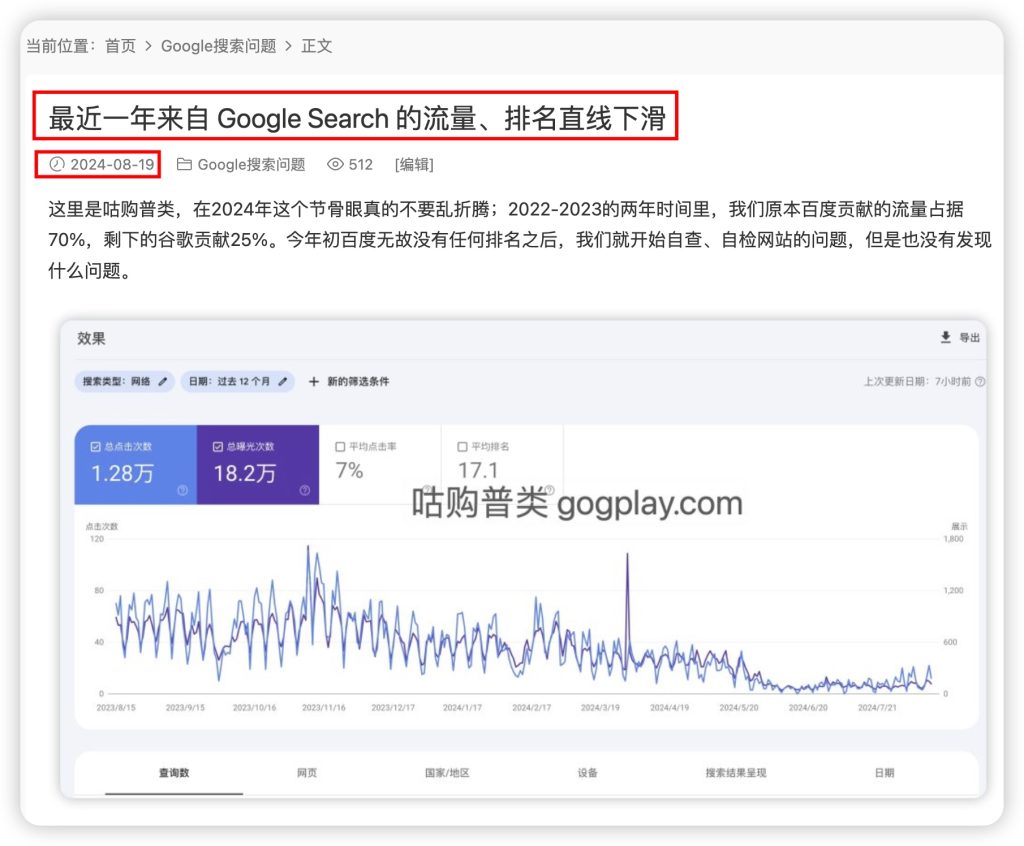Click the clock icon beside 2024-08-19
Viewport: 1024px width, 846px height.
(x=57, y=164)
